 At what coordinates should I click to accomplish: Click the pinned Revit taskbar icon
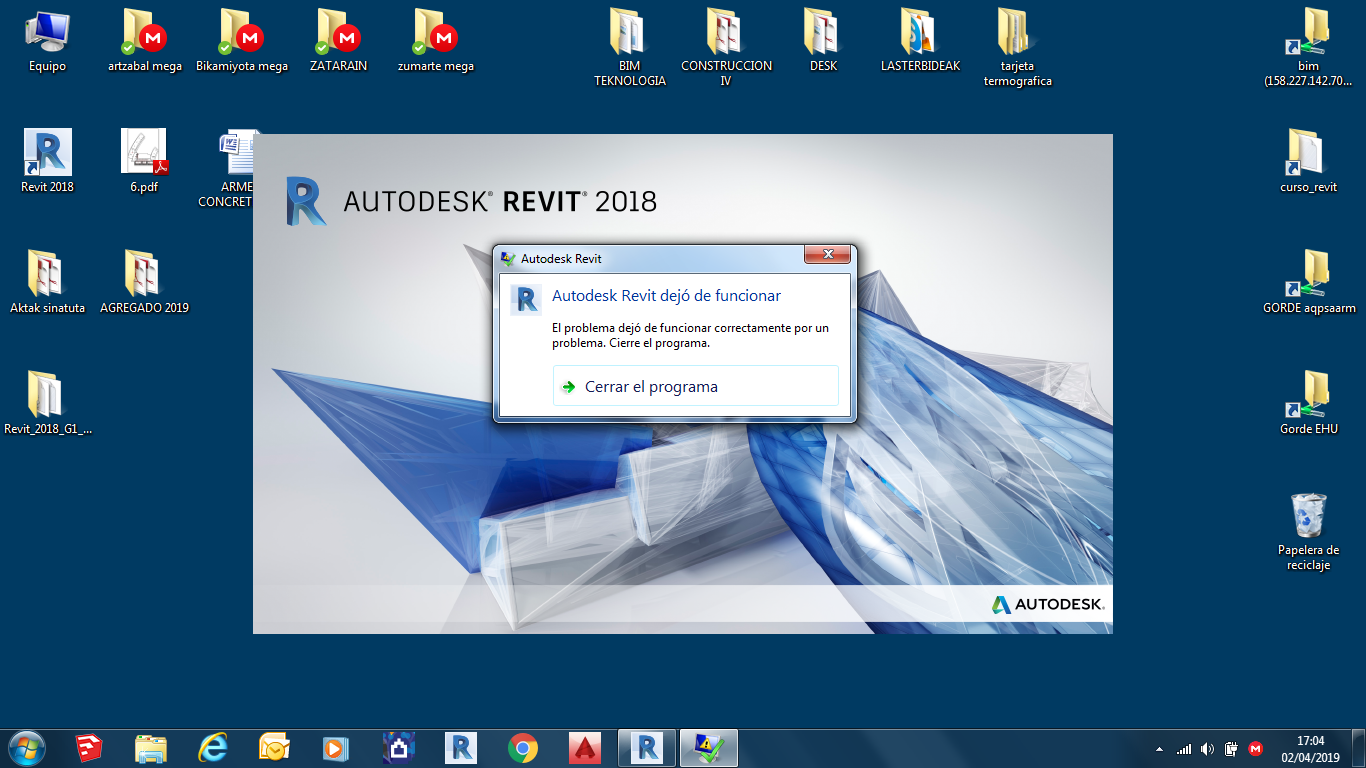point(460,747)
